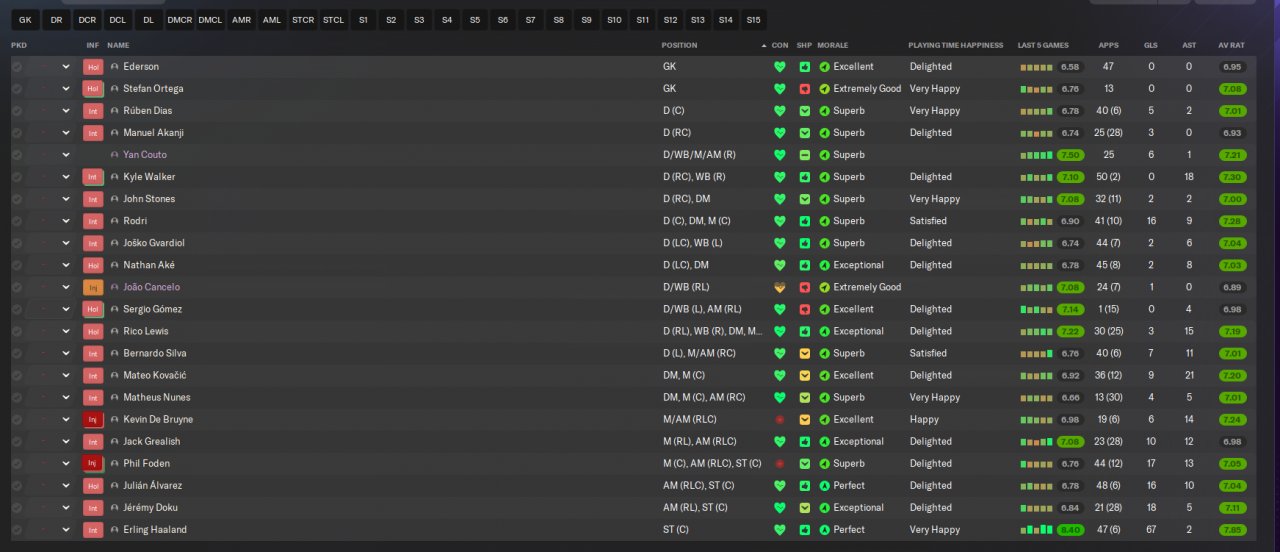Click the Inj injury badge next to Phil Foden

pos(93,463)
